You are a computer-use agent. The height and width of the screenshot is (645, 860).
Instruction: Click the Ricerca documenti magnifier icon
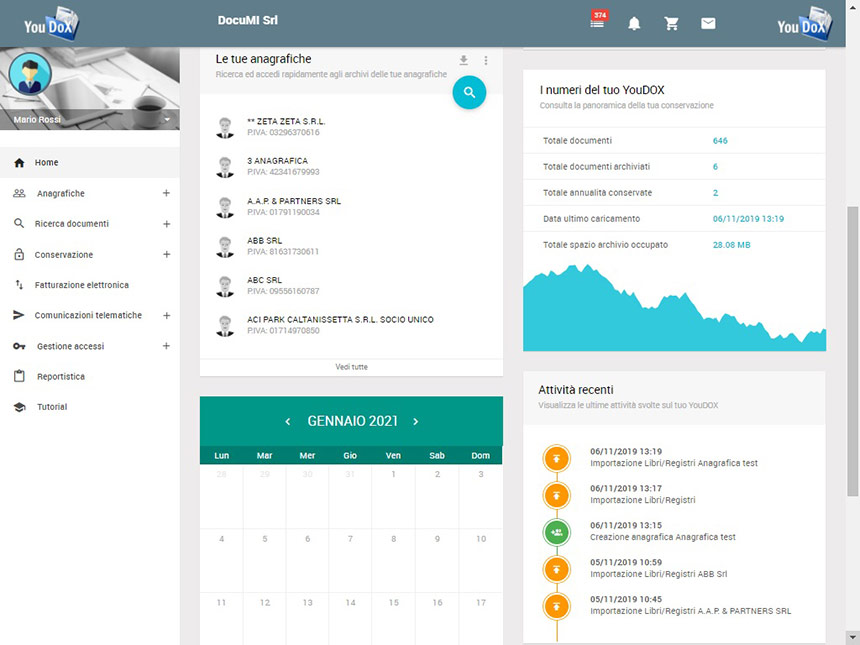[19, 223]
